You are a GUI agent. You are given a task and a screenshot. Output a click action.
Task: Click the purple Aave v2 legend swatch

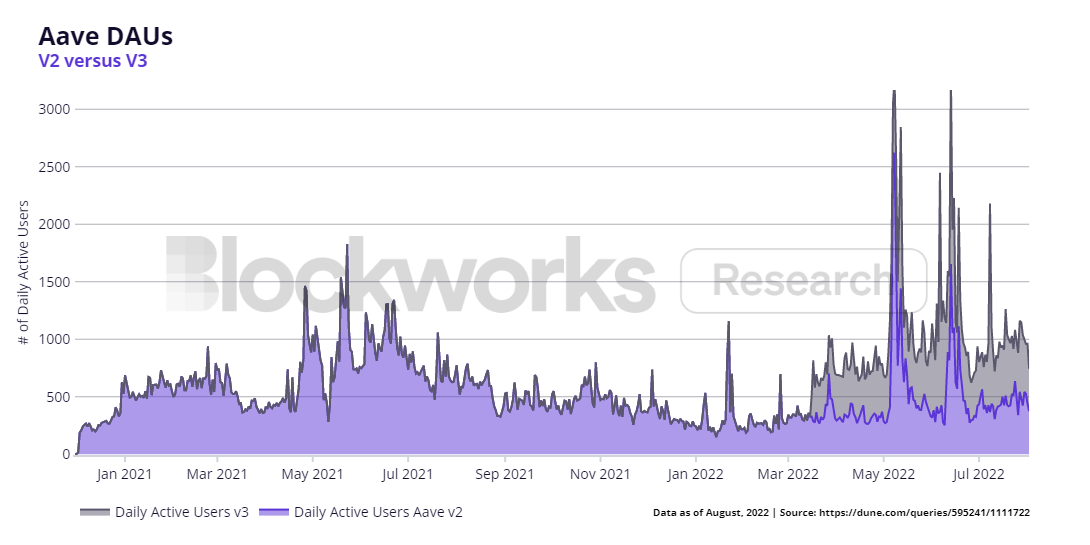point(274,512)
